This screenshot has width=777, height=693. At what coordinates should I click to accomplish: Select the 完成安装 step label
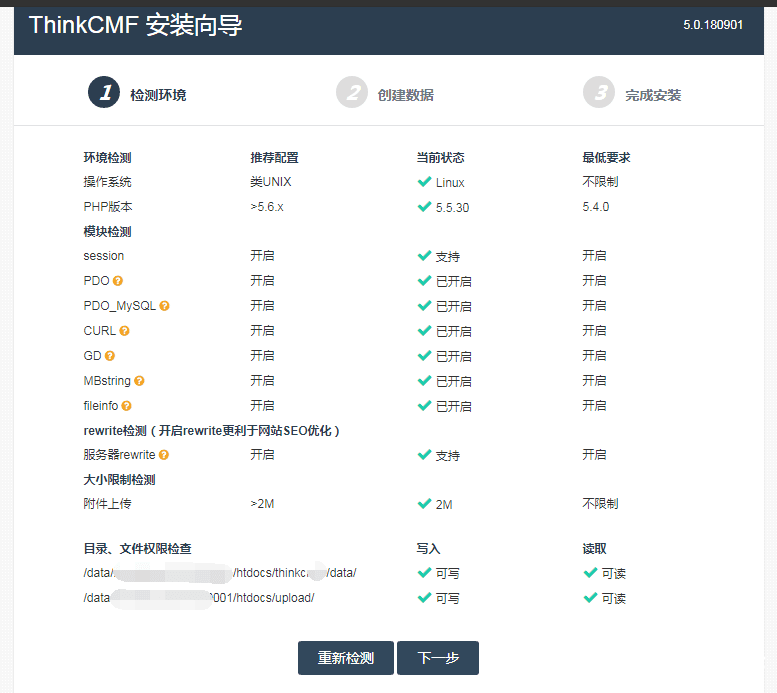coord(653,95)
